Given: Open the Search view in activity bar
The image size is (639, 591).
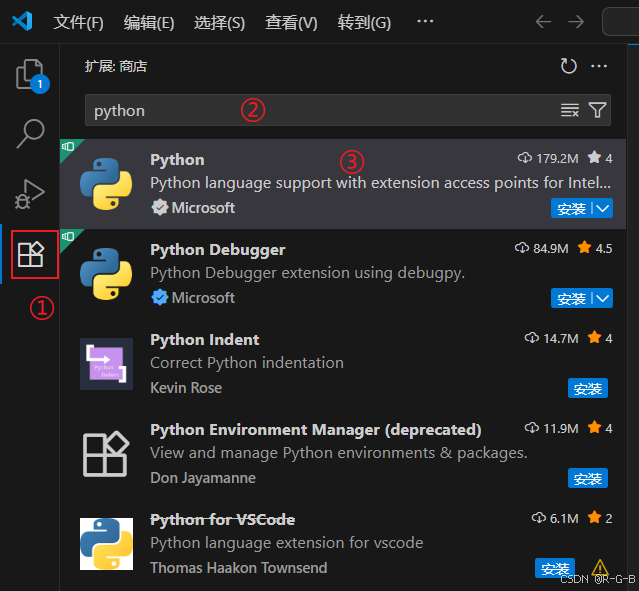Looking at the screenshot, I should click(x=30, y=134).
